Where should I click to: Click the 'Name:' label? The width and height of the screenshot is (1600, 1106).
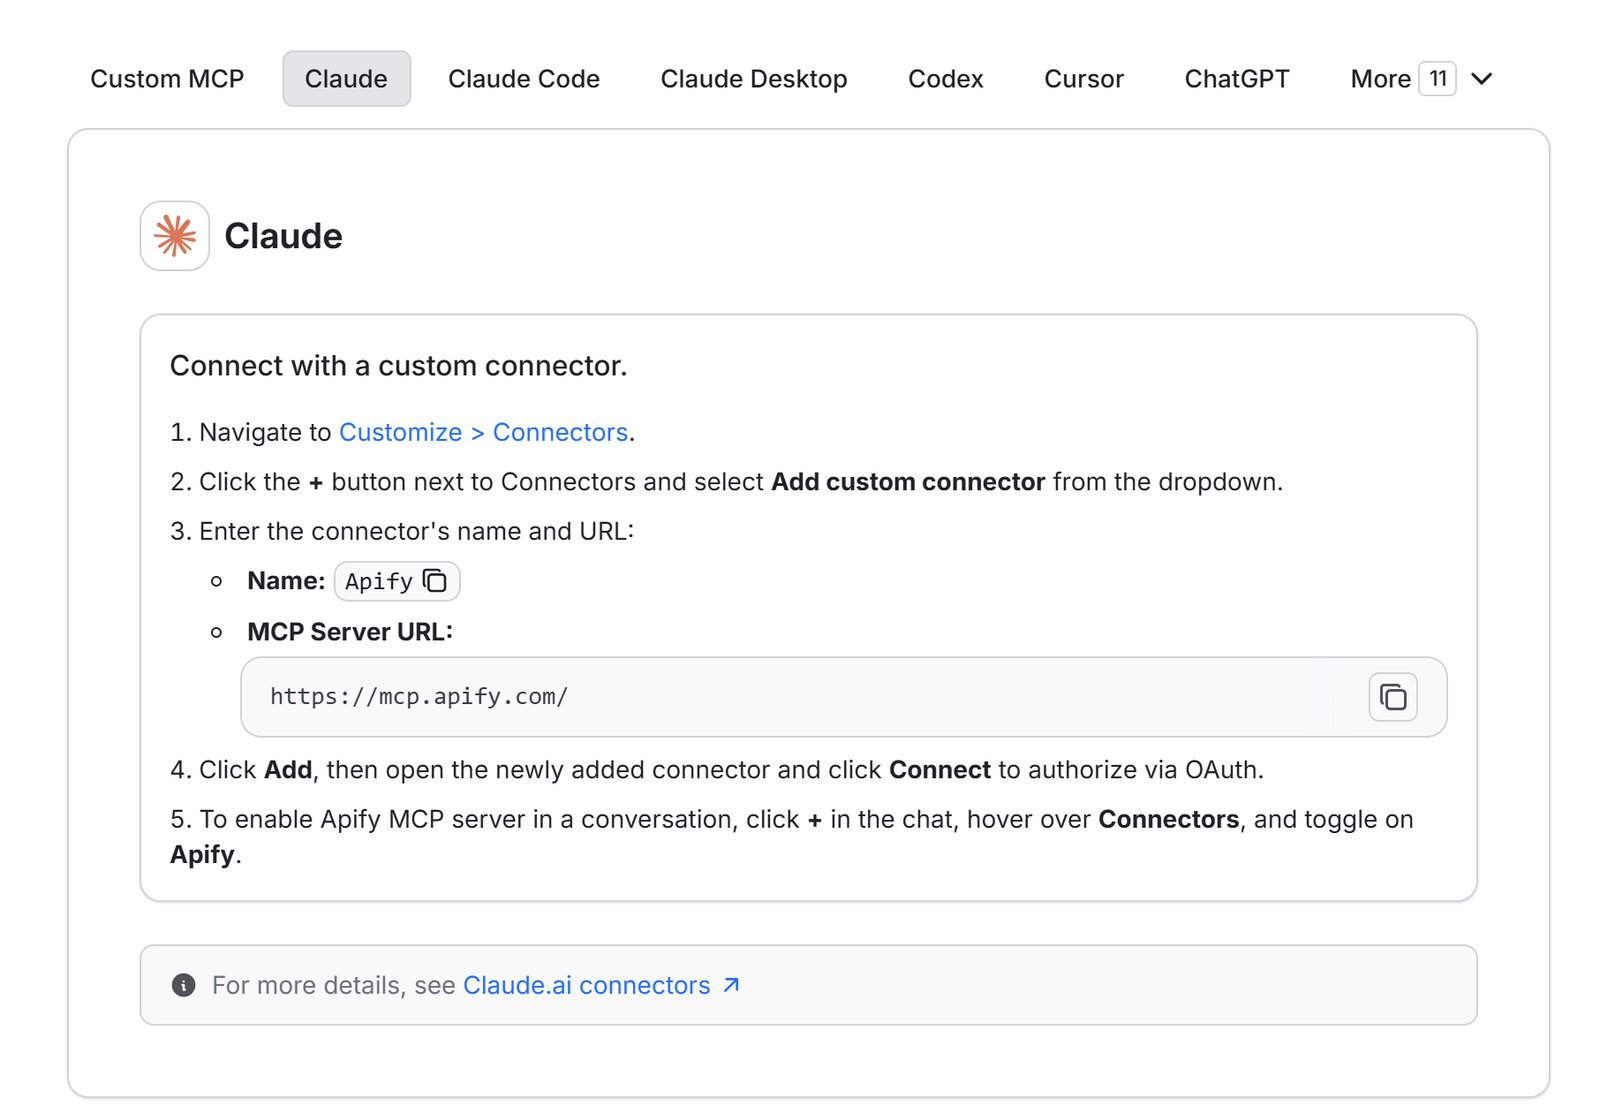pyautogui.click(x=286, y=581)
